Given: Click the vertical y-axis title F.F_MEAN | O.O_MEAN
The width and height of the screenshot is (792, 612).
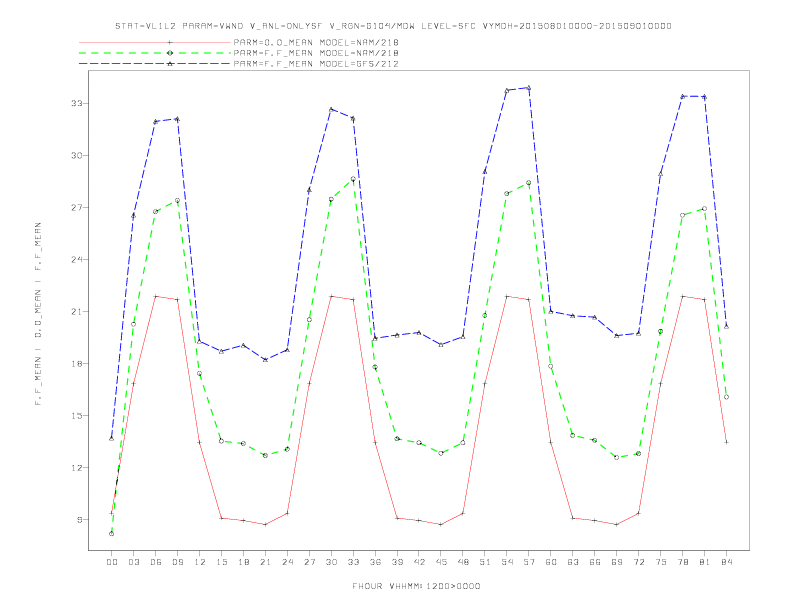Looking at the screenshot, I should [38, 314].
